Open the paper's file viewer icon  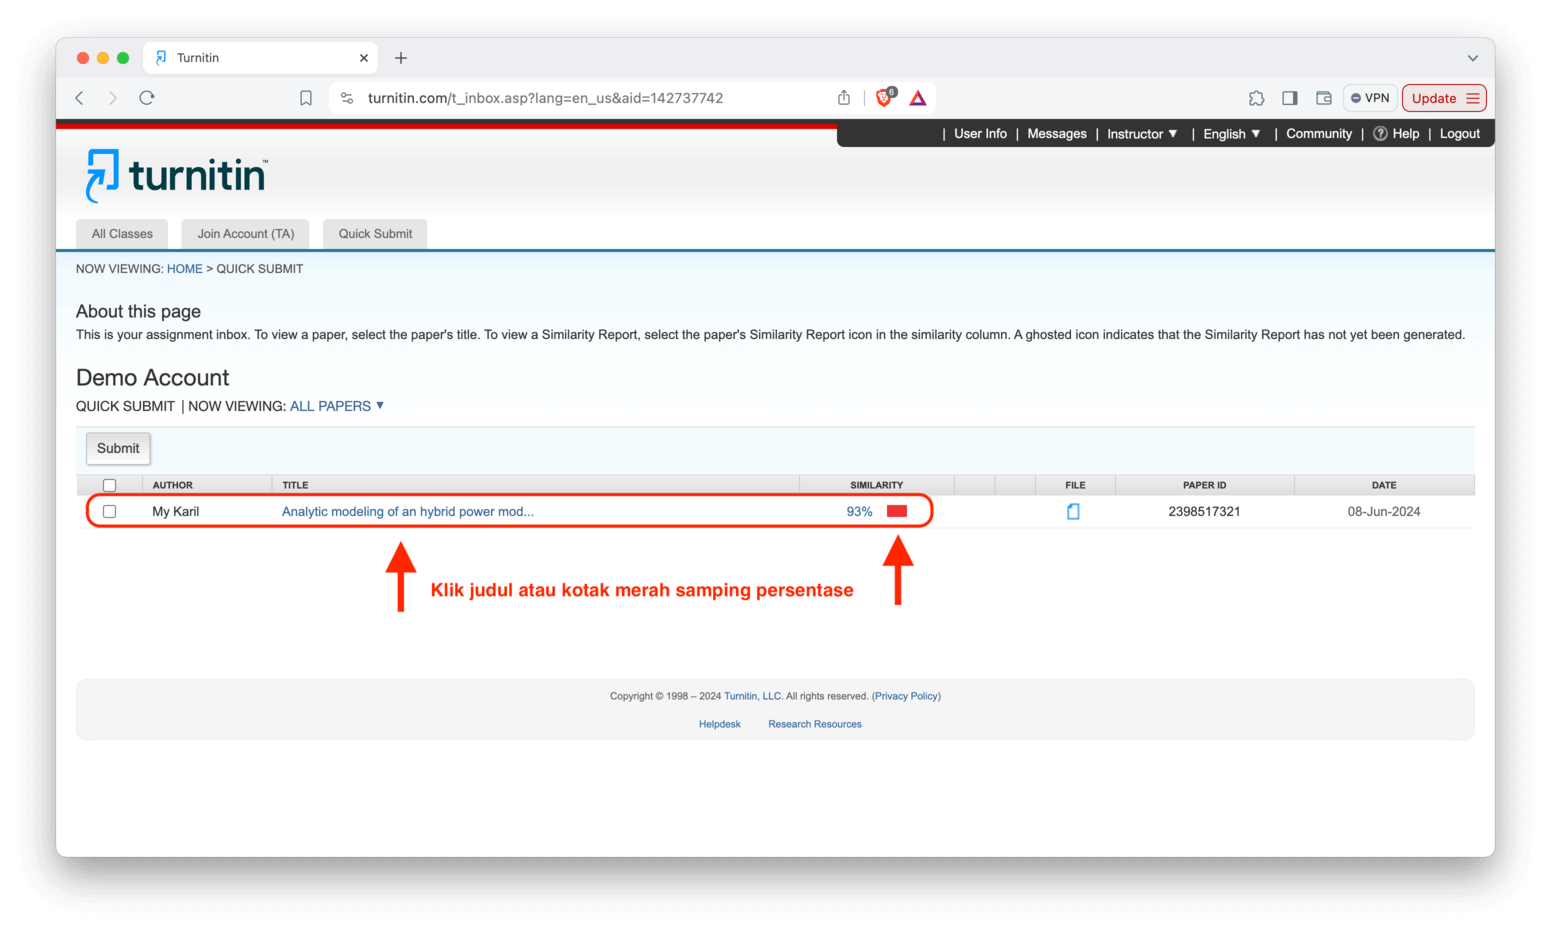(1074, 511)
